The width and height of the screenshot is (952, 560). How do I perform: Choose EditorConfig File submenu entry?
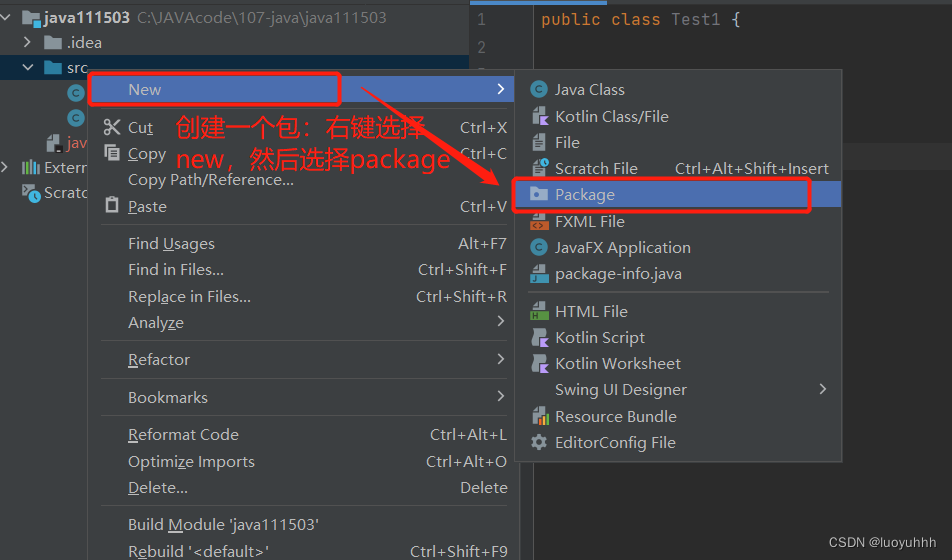[x=678, y=443]
